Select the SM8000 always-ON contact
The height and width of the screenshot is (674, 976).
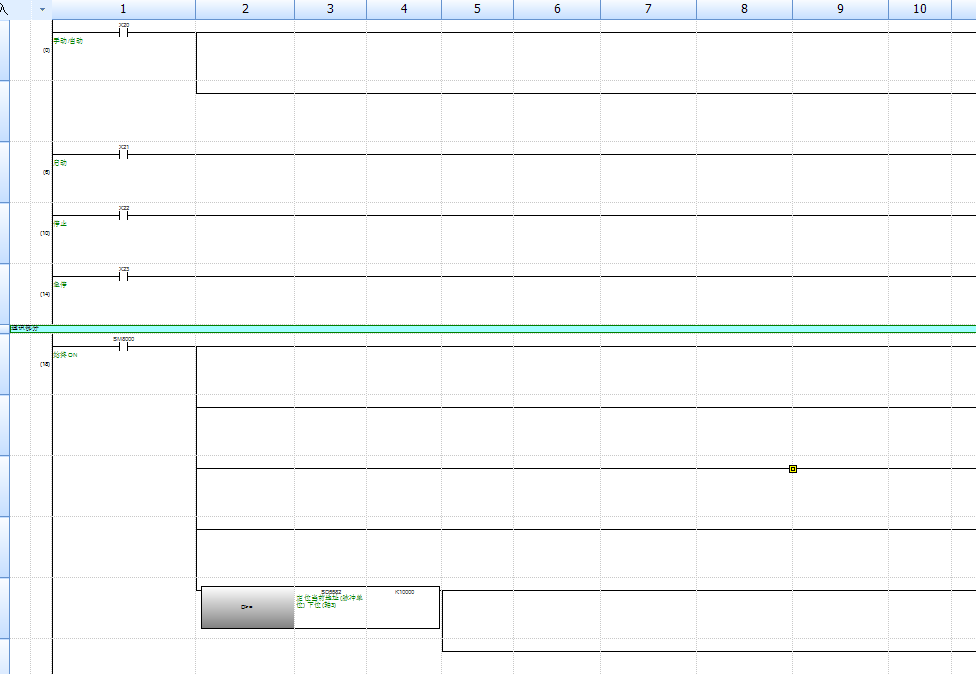click(x=124, y=346)
